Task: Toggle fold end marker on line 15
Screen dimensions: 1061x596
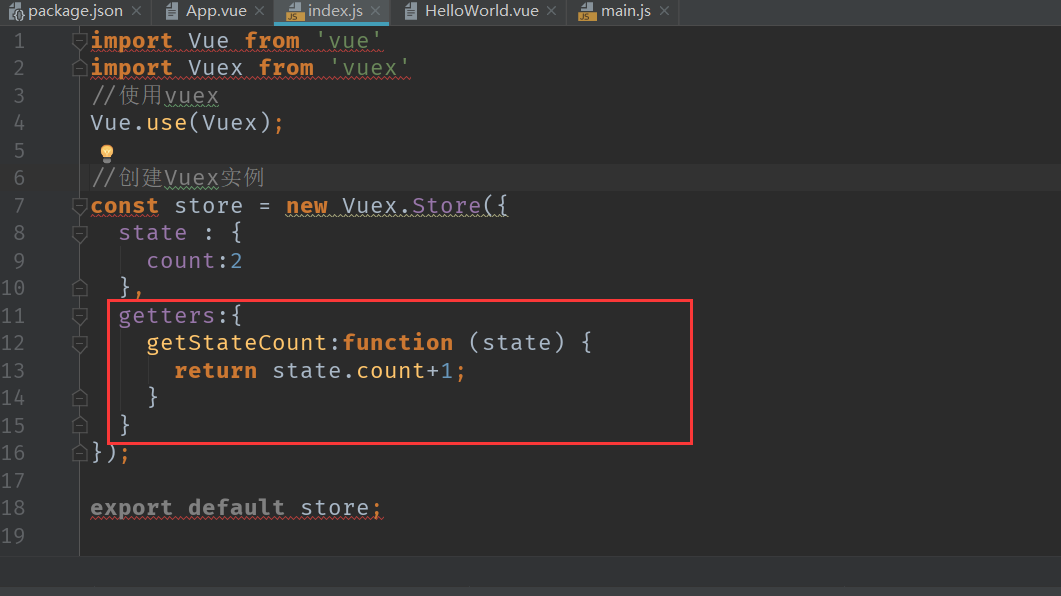Action: [79, 426]
